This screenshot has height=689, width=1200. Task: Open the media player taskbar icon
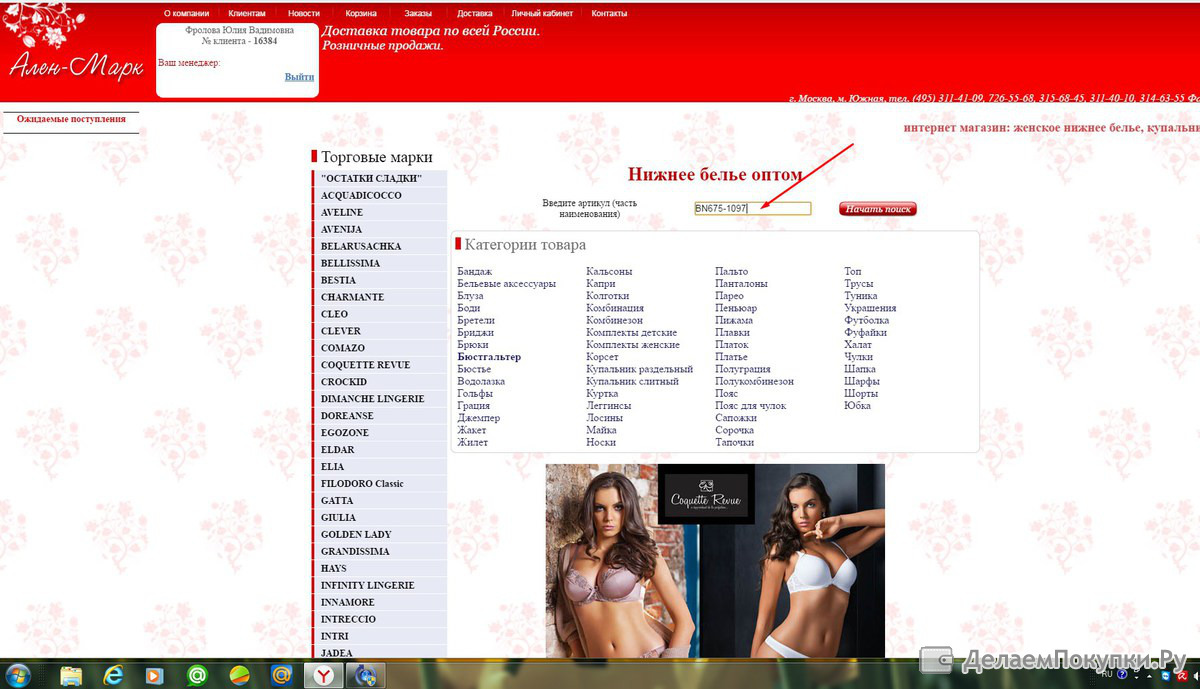[x=155, y=675]
